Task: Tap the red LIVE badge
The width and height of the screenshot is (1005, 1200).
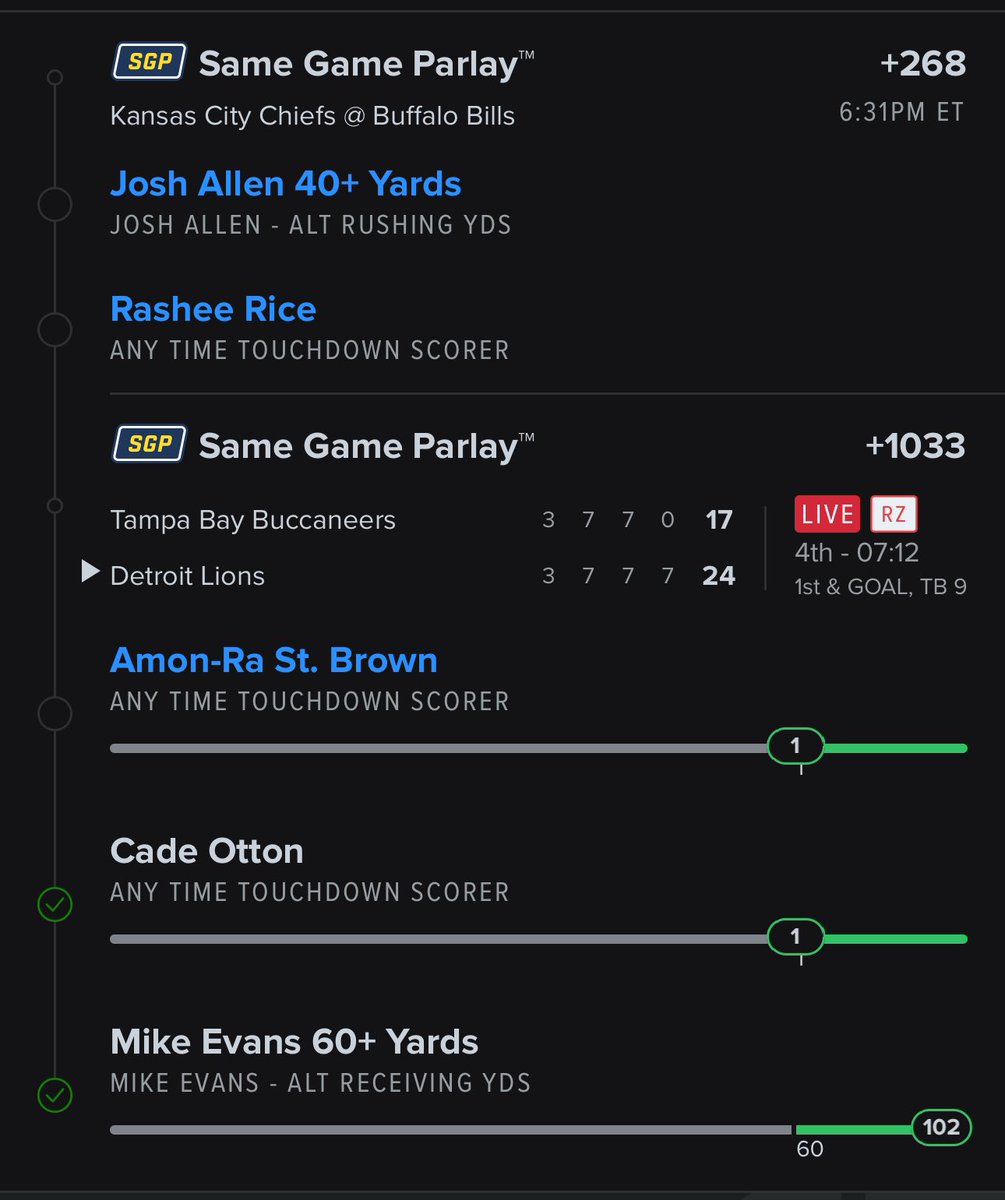Action: point(827,514)
